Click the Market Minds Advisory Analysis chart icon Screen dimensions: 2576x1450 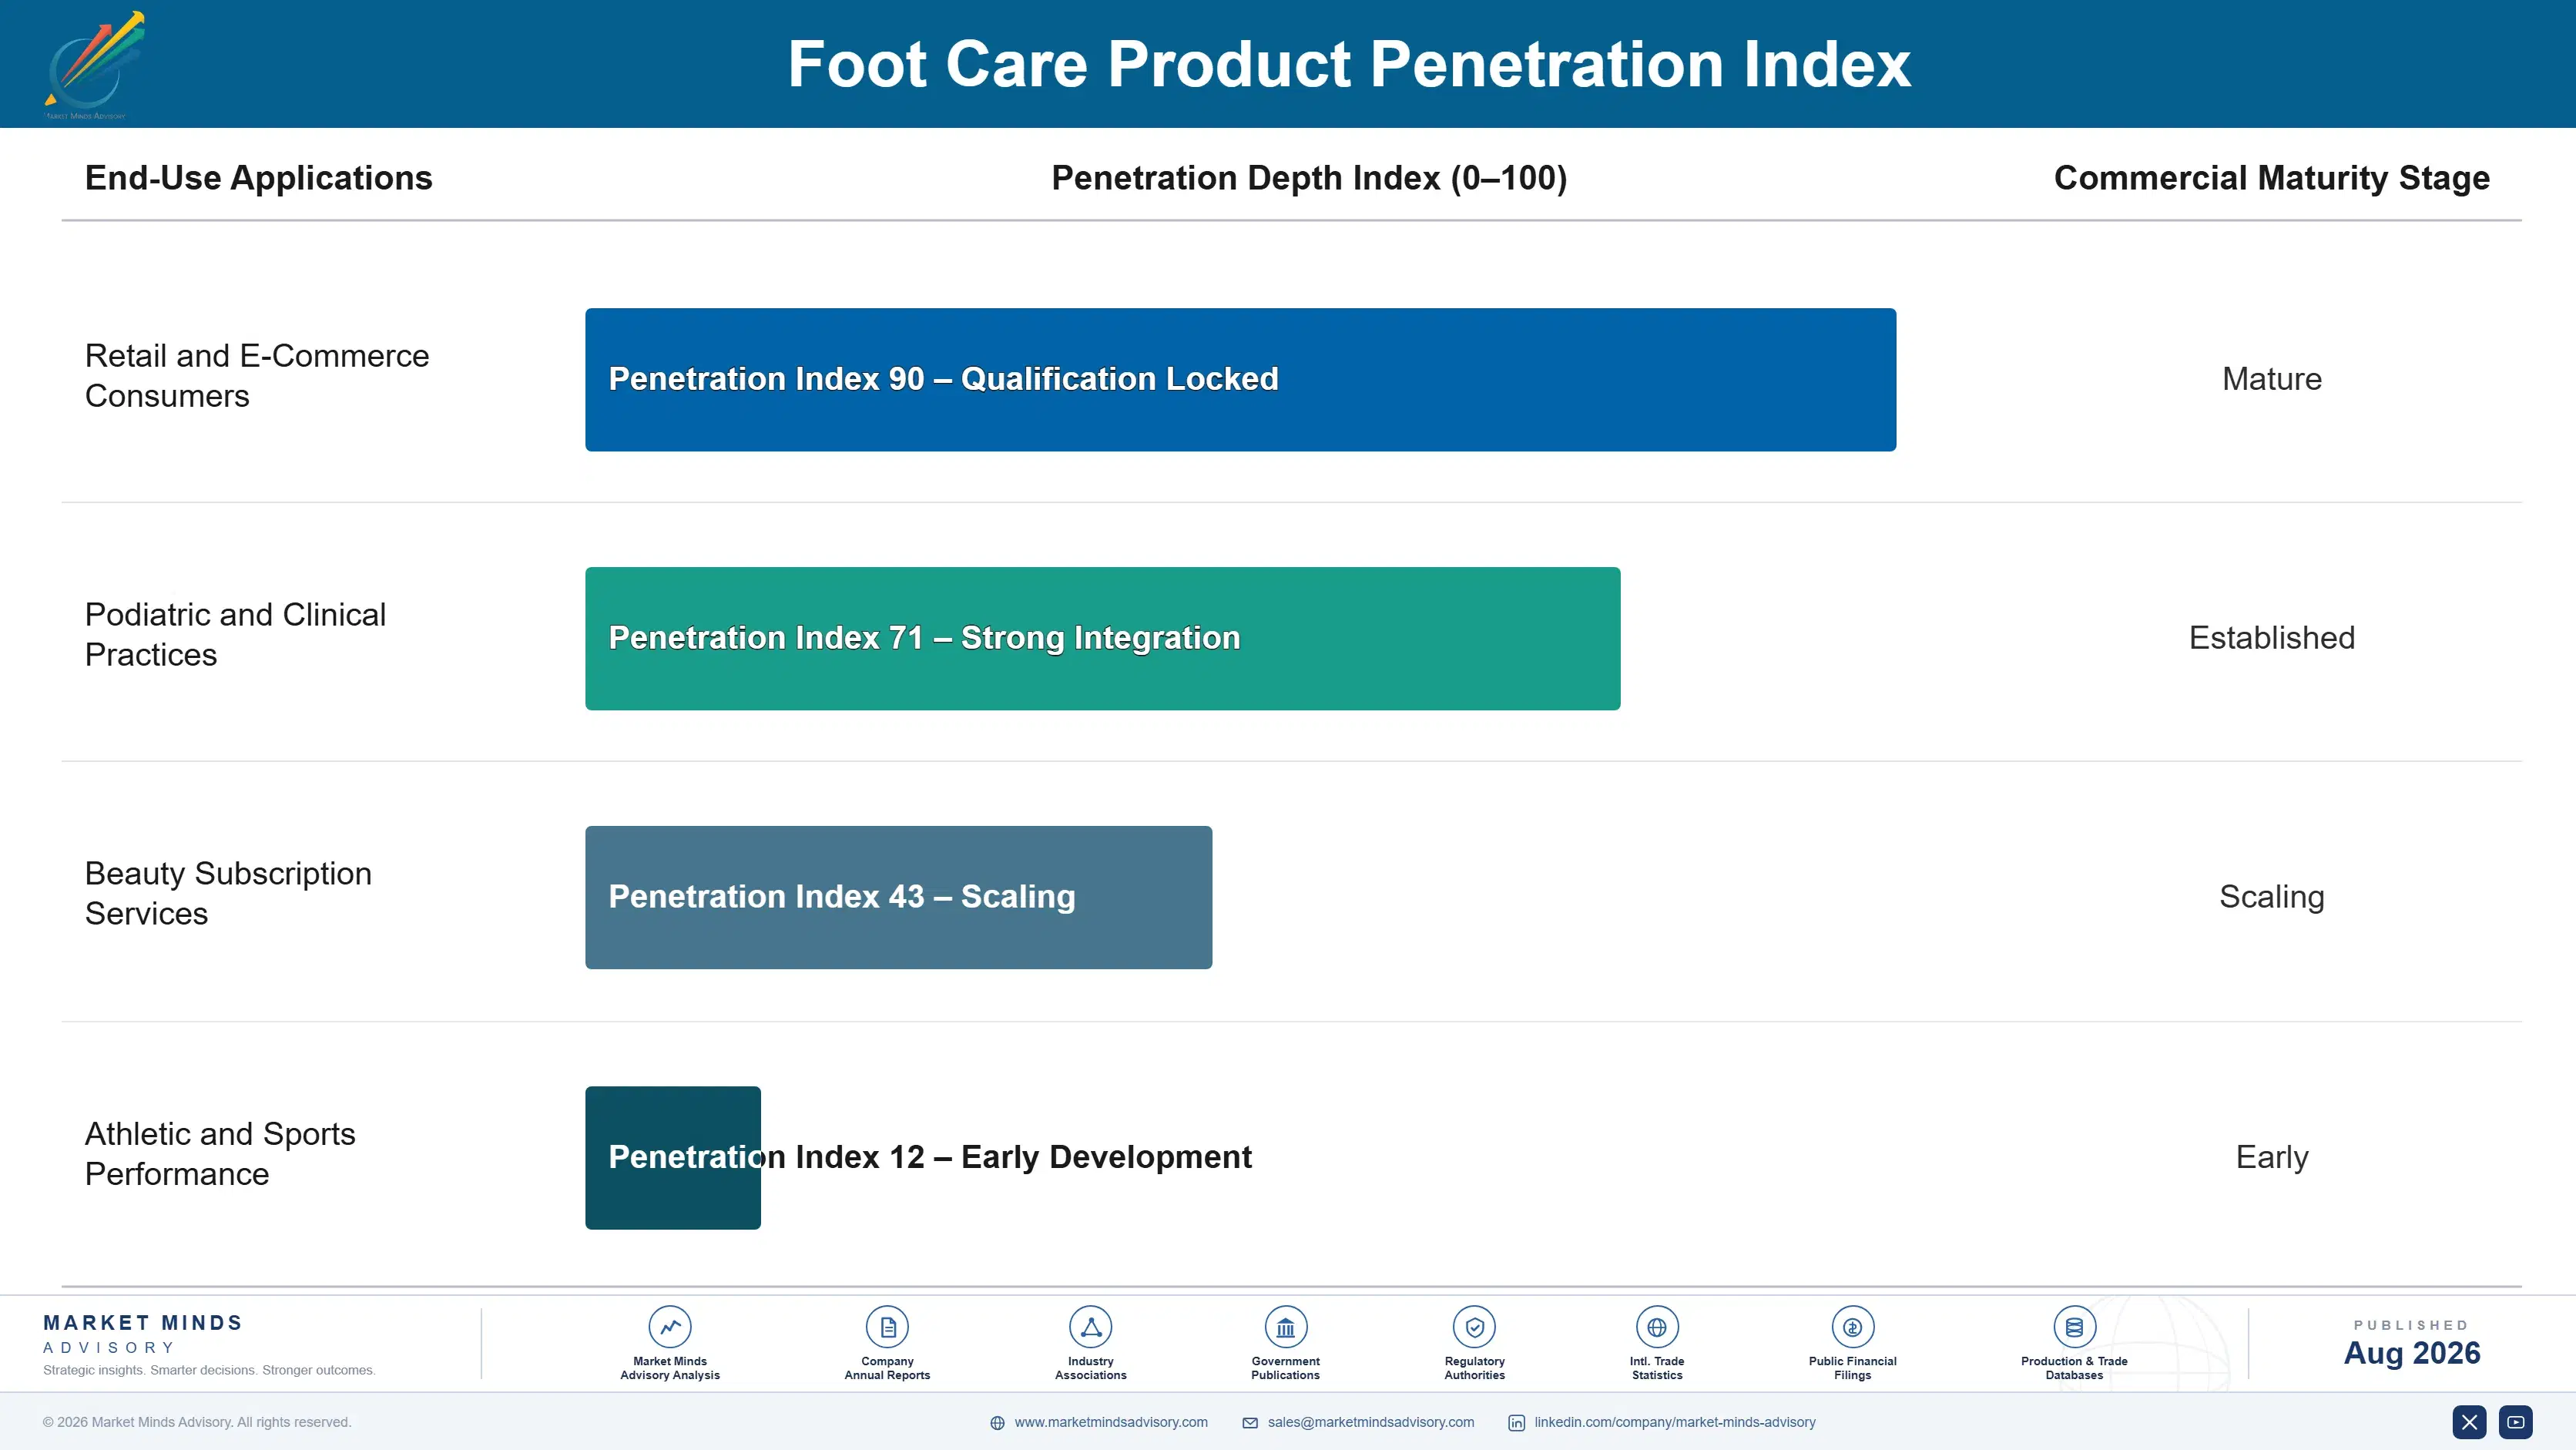[670, 1327]
